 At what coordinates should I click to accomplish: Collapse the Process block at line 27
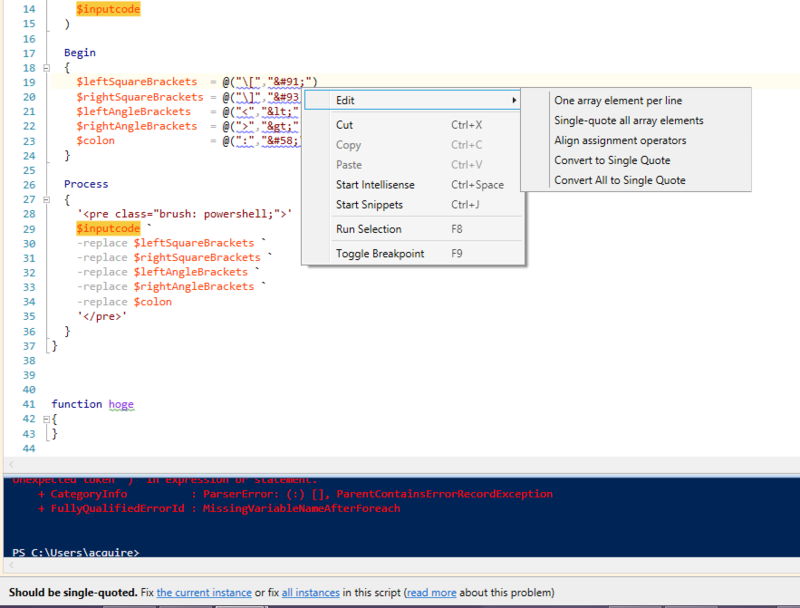click(x=46, y=199)
